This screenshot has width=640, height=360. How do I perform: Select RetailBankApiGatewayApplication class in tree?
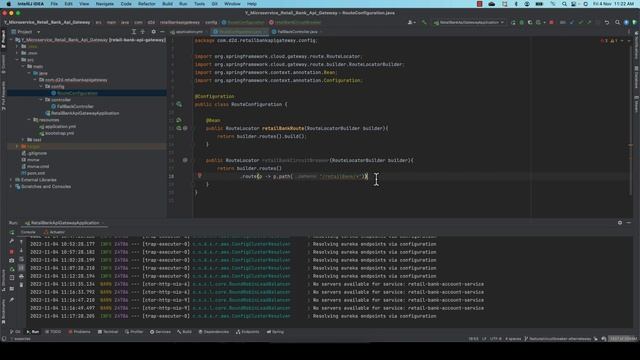[82, 113]
